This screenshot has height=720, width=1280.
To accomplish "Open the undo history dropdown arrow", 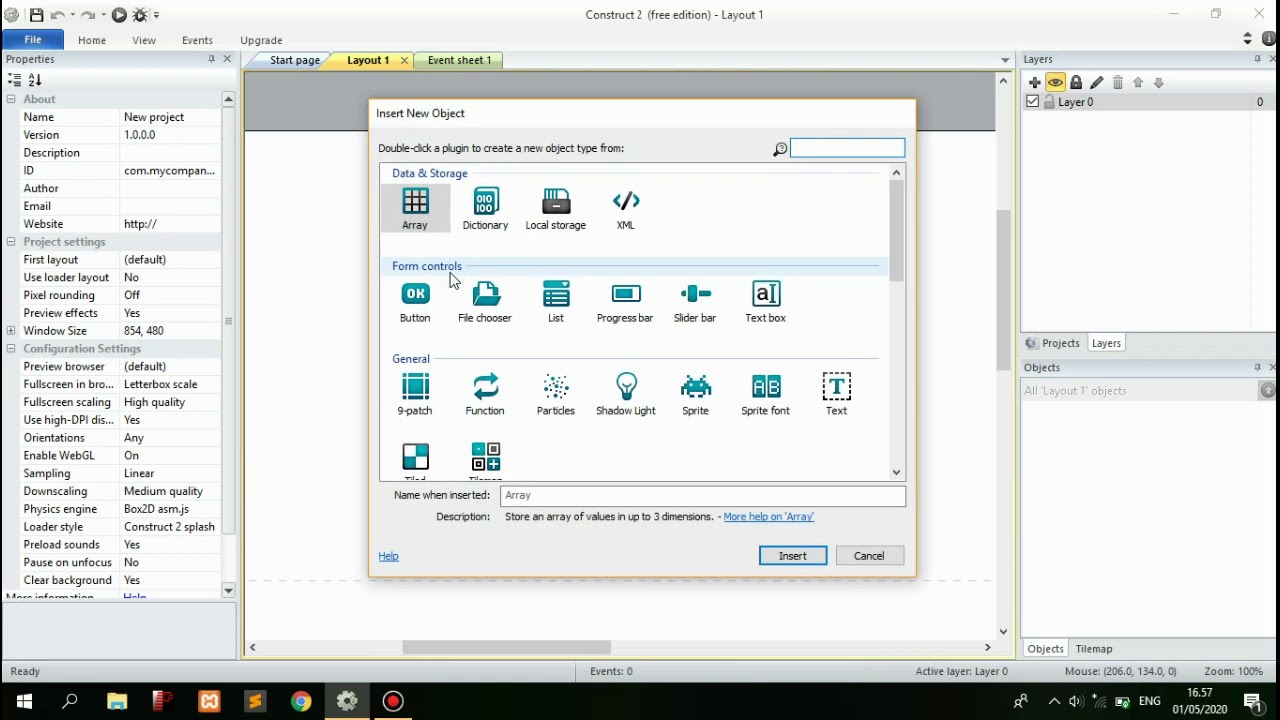I will point(73,15).
